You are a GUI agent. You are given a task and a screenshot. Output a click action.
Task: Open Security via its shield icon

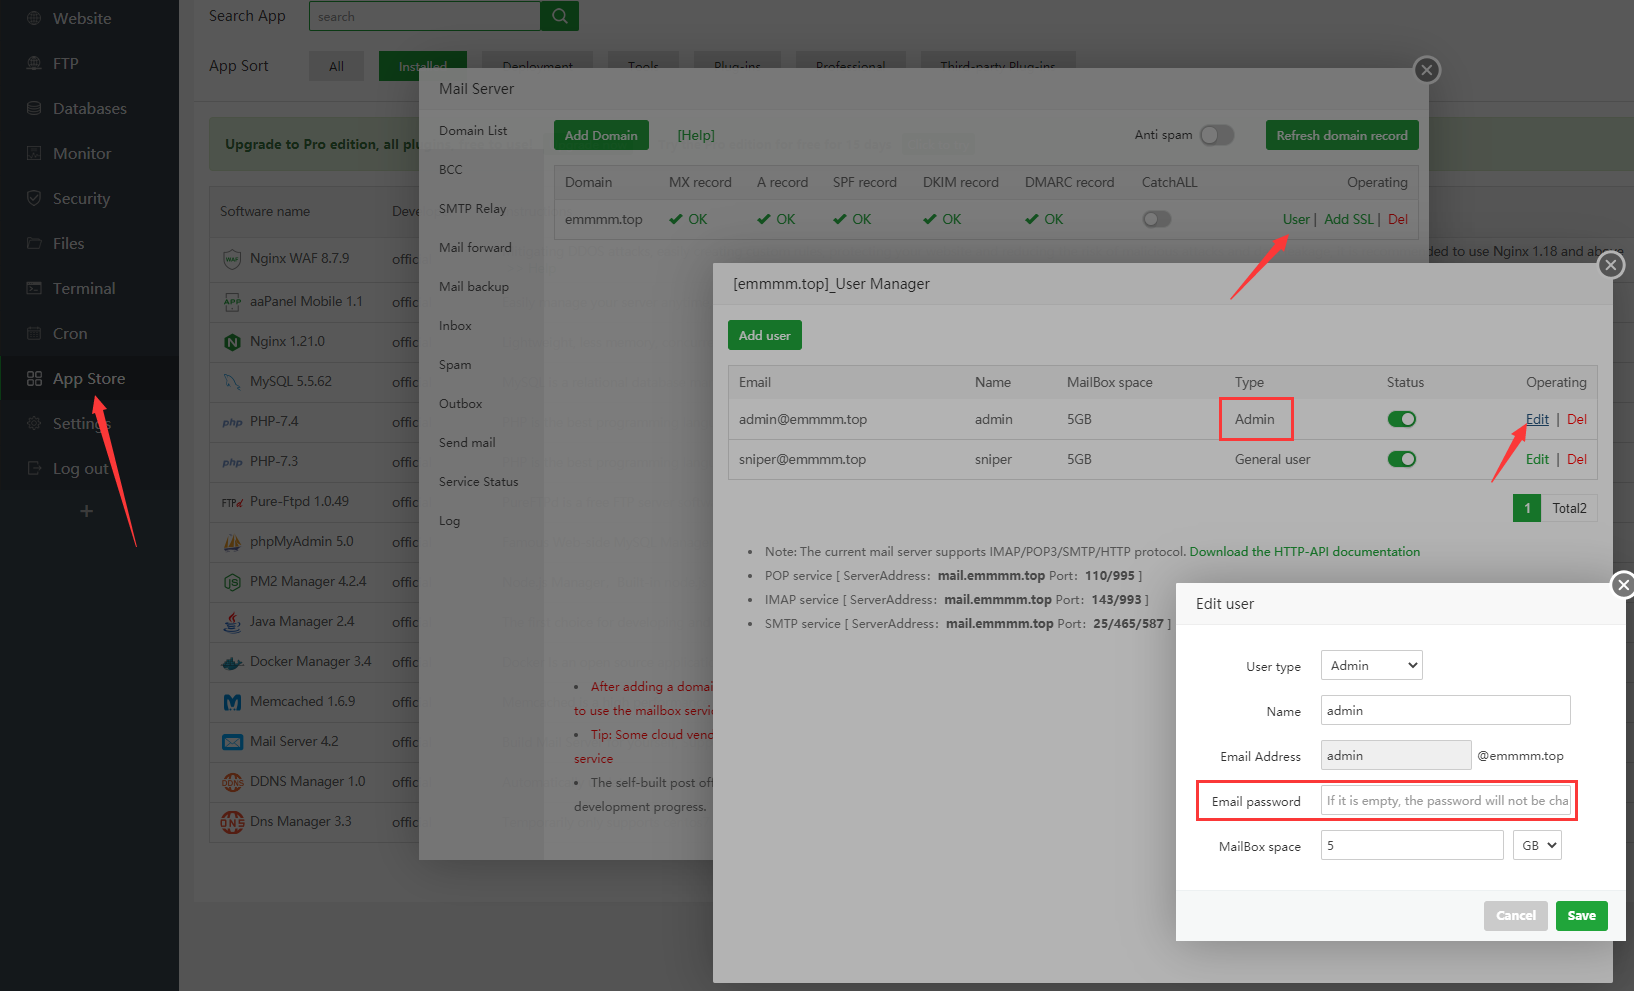tap(34, 198)
